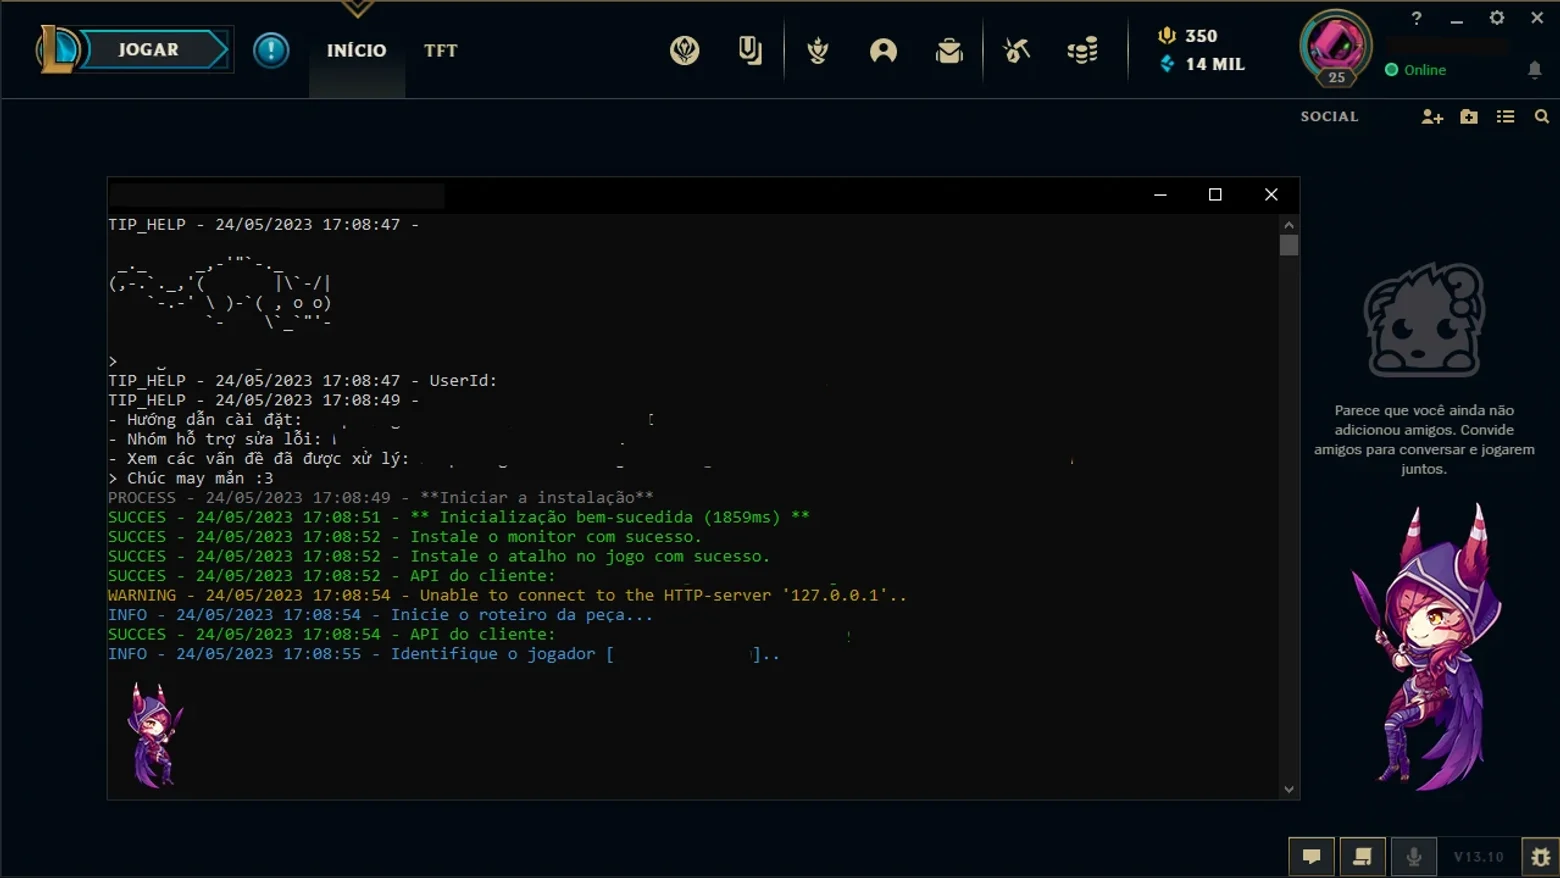Screen dimensions: 1560x878
Task: Click the 'Parece que você ainda não adicionou amigos' message
Action: coord(1424,439)
